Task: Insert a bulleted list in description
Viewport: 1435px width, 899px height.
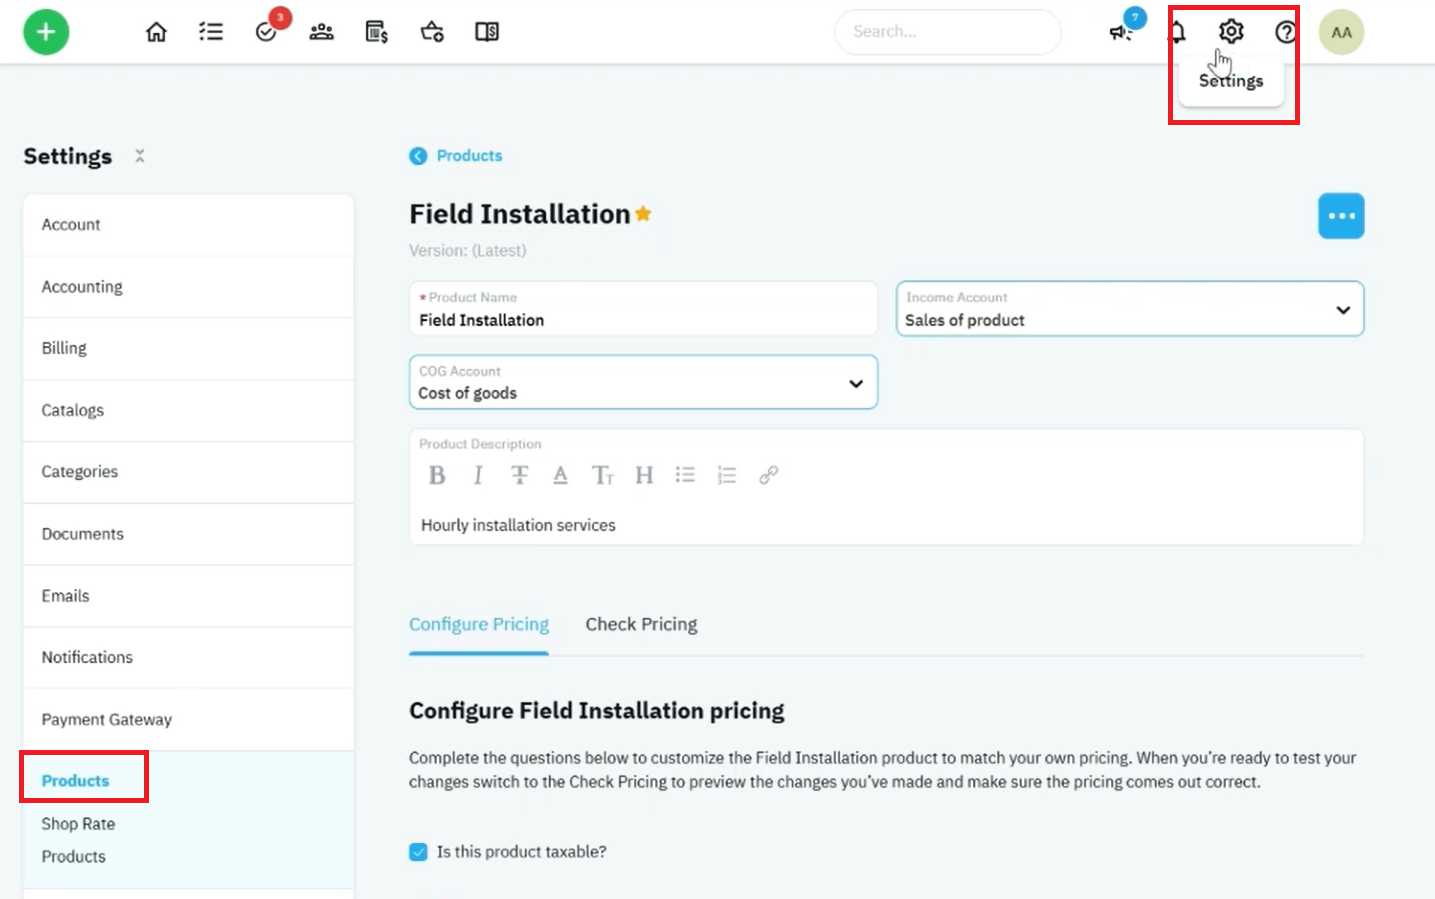Action: [685, 475]
